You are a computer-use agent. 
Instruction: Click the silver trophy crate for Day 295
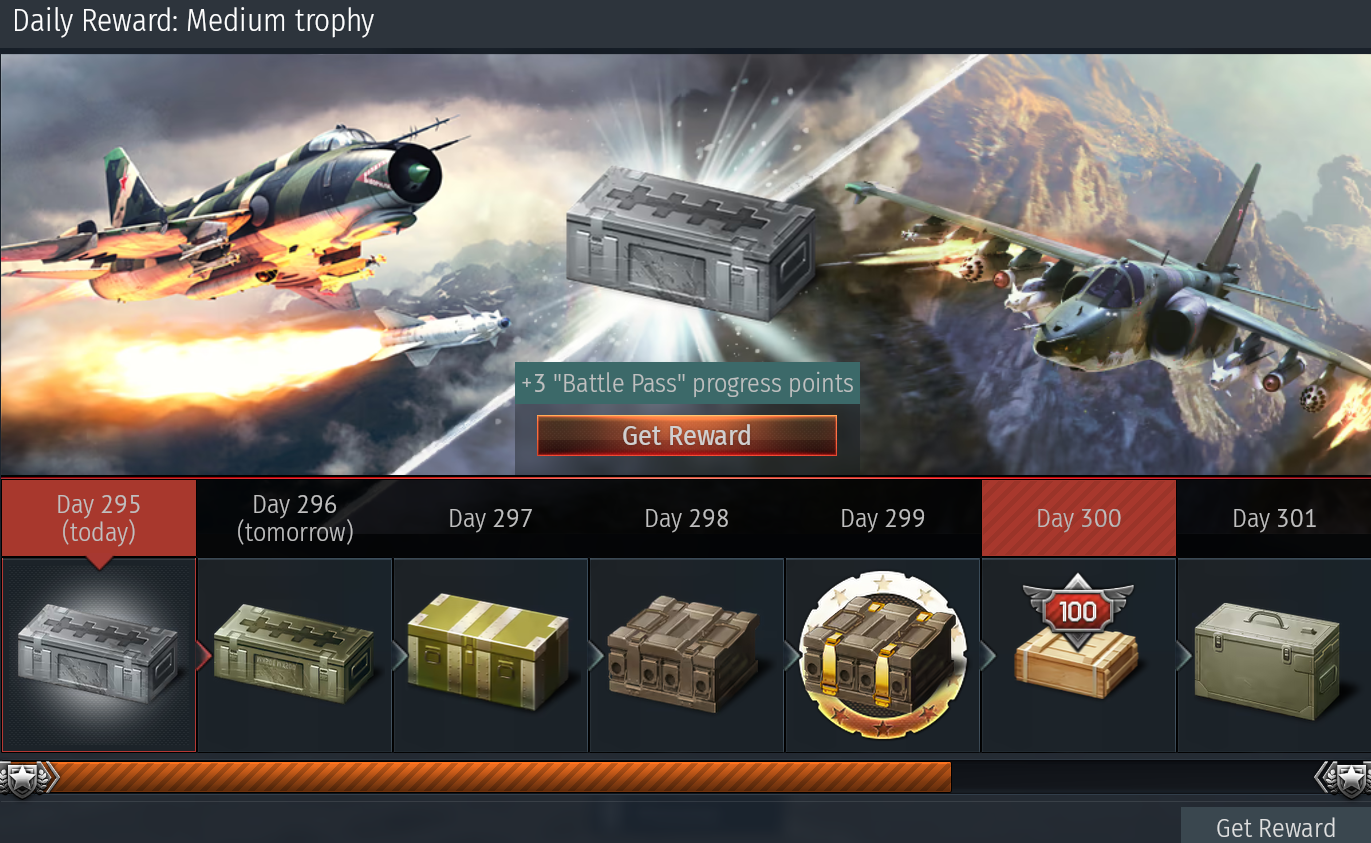[x=98, y=654]
